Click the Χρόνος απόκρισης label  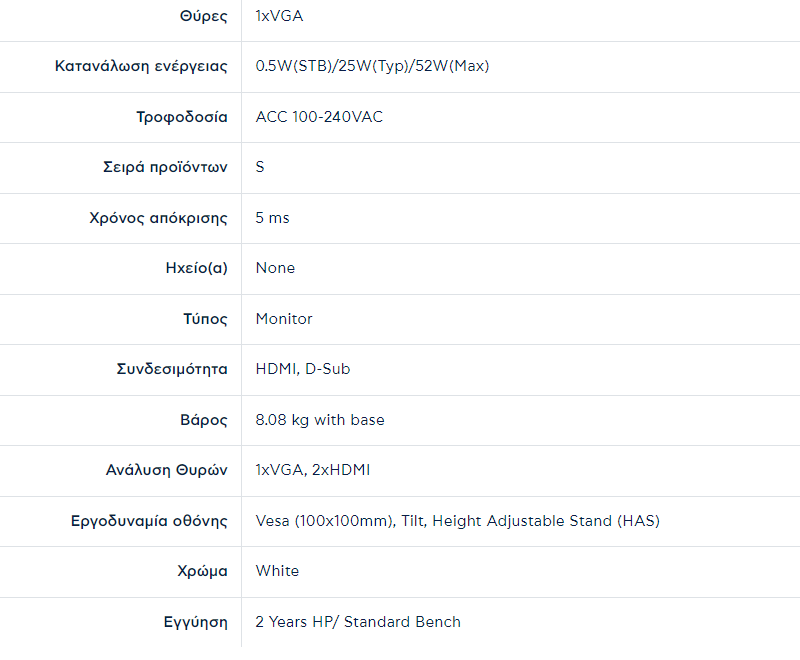coord(158,218)
